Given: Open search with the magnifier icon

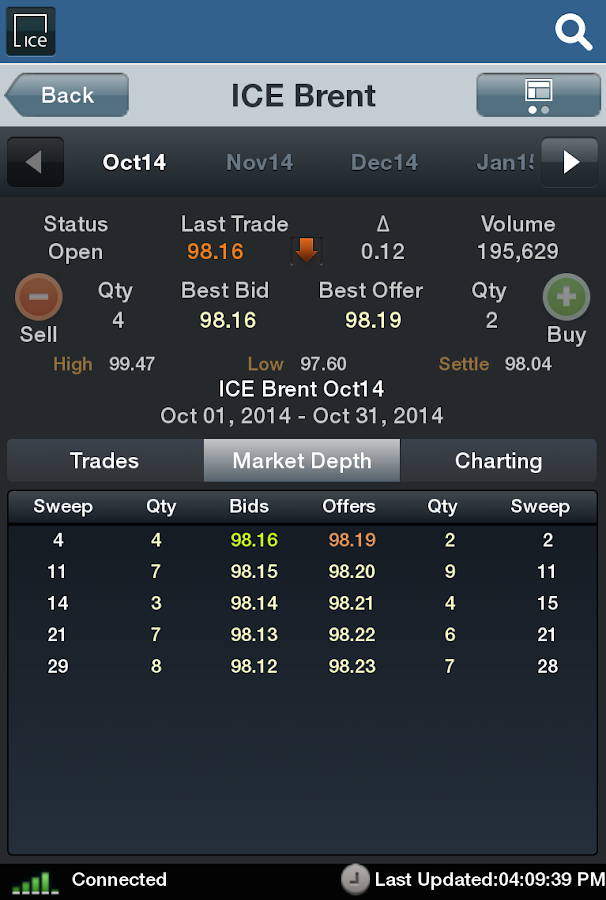Looking at the screenshot, I should click(573, 32).
